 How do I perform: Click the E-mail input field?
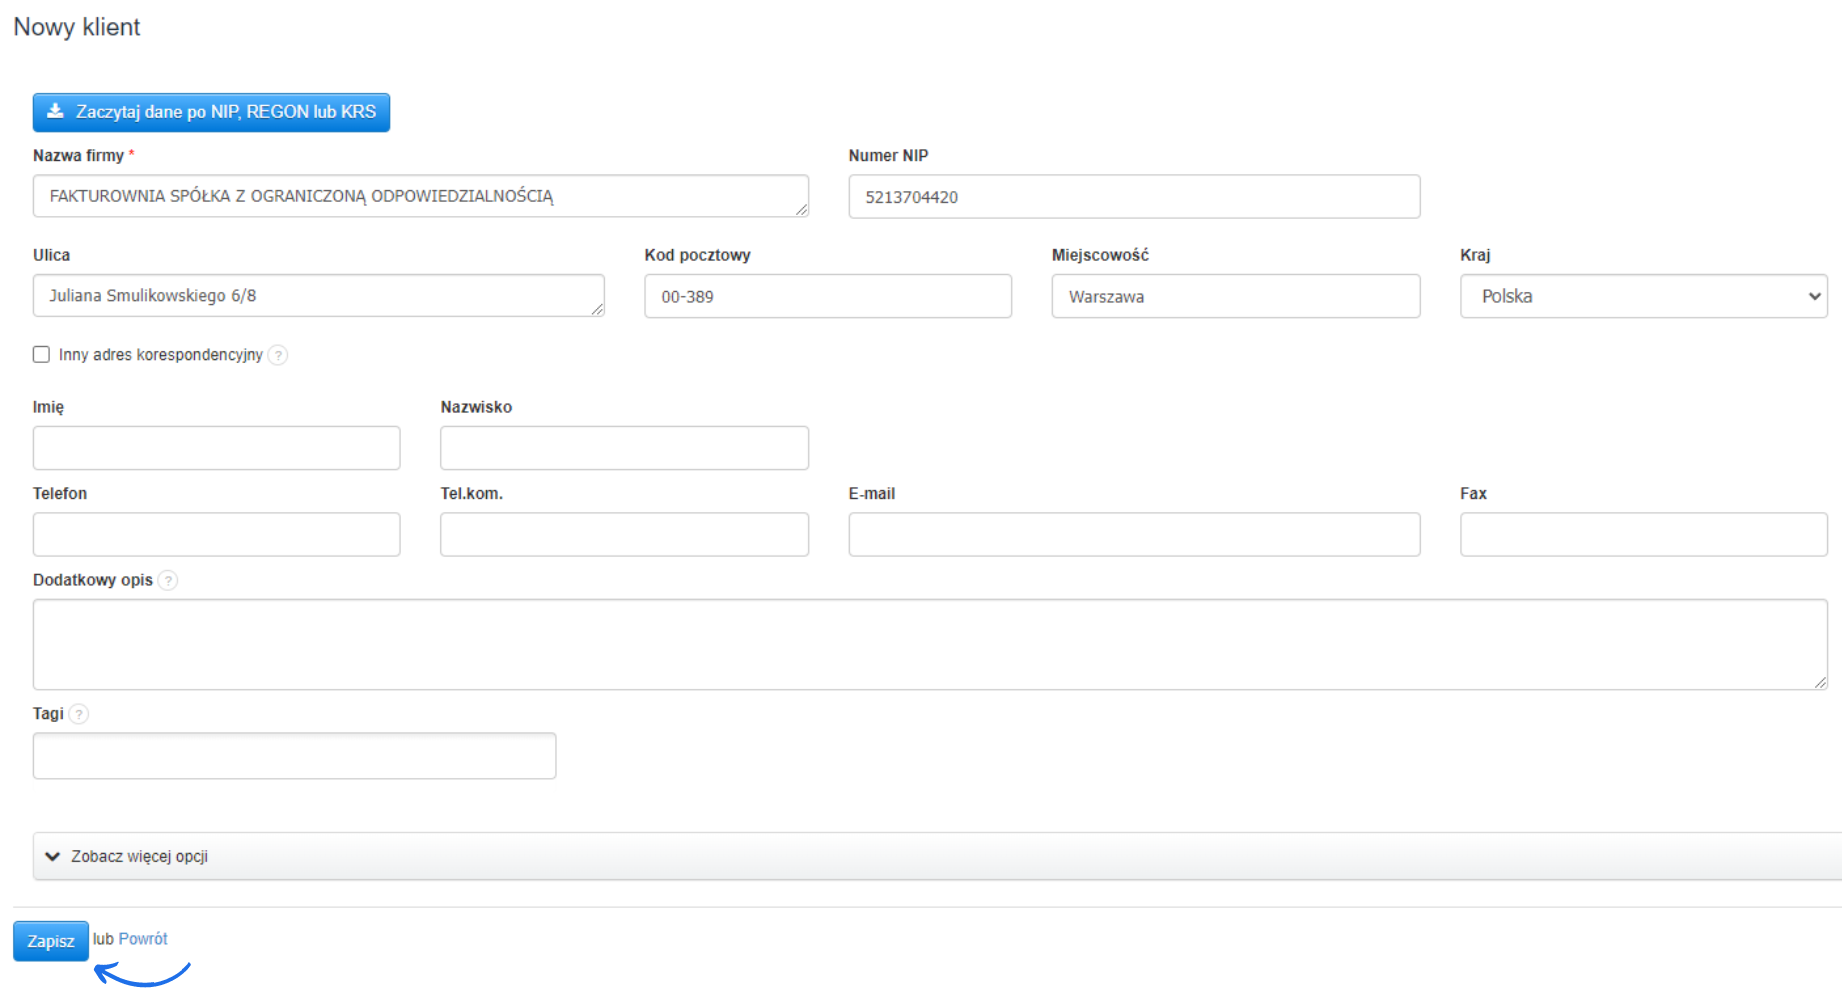1133,535
